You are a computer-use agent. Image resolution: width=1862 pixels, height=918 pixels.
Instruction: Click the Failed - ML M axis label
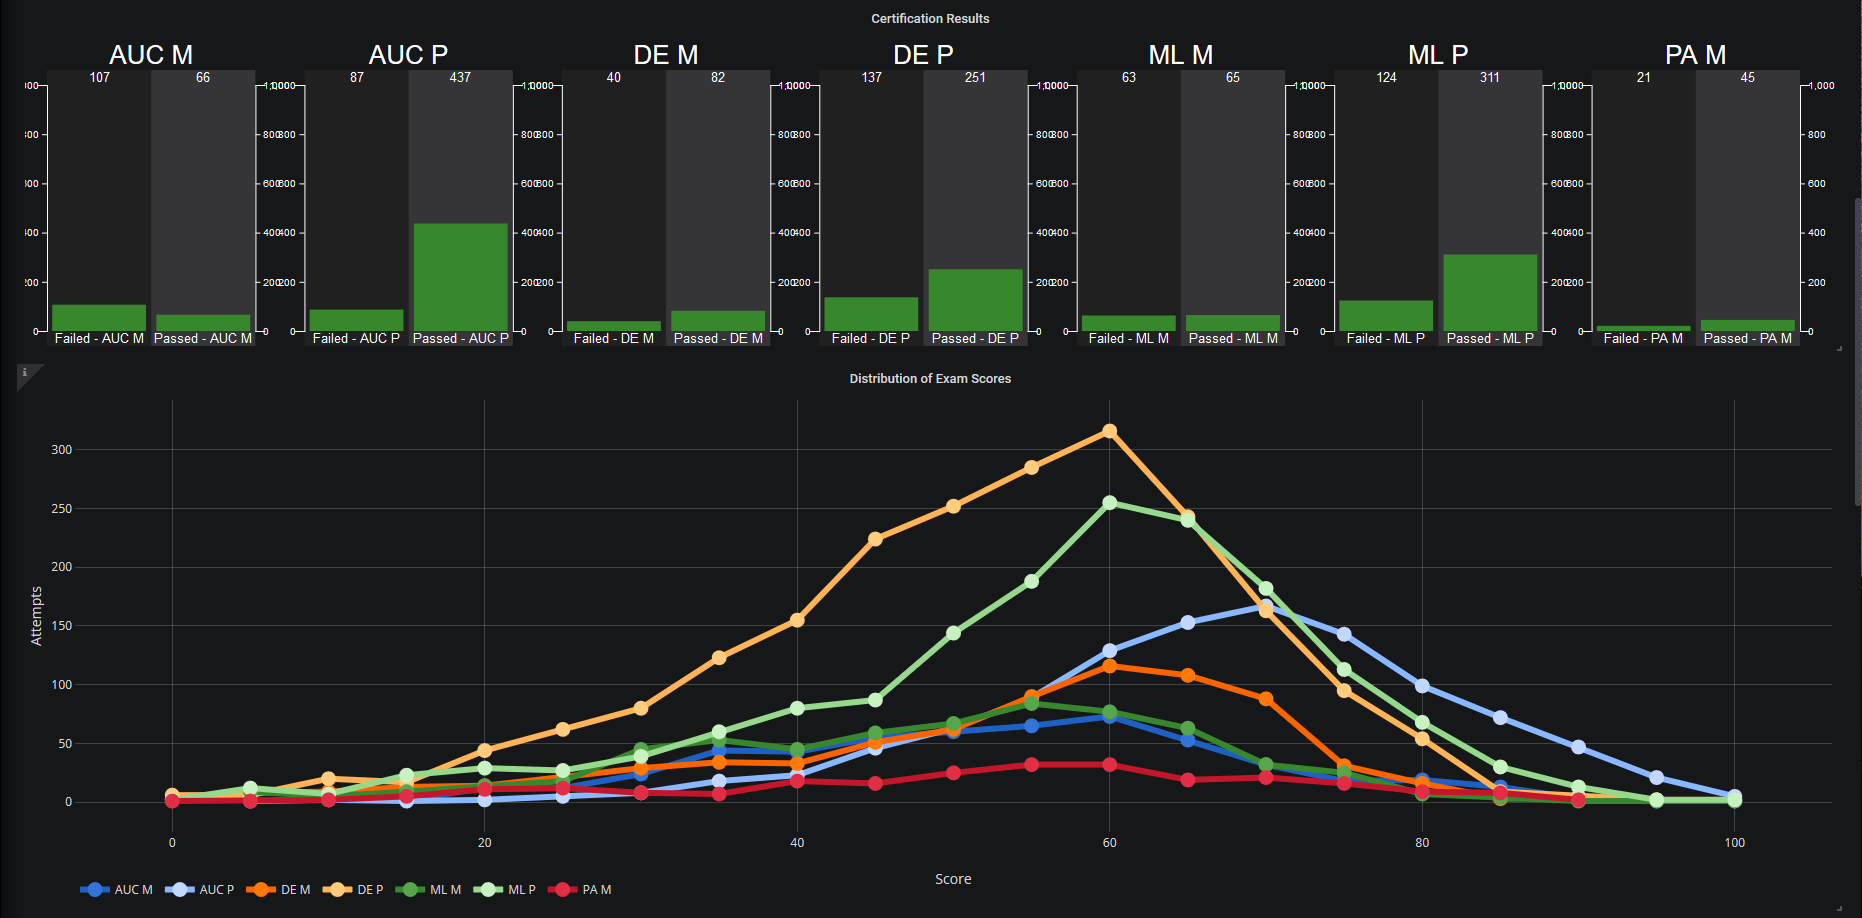point(1129,339)
